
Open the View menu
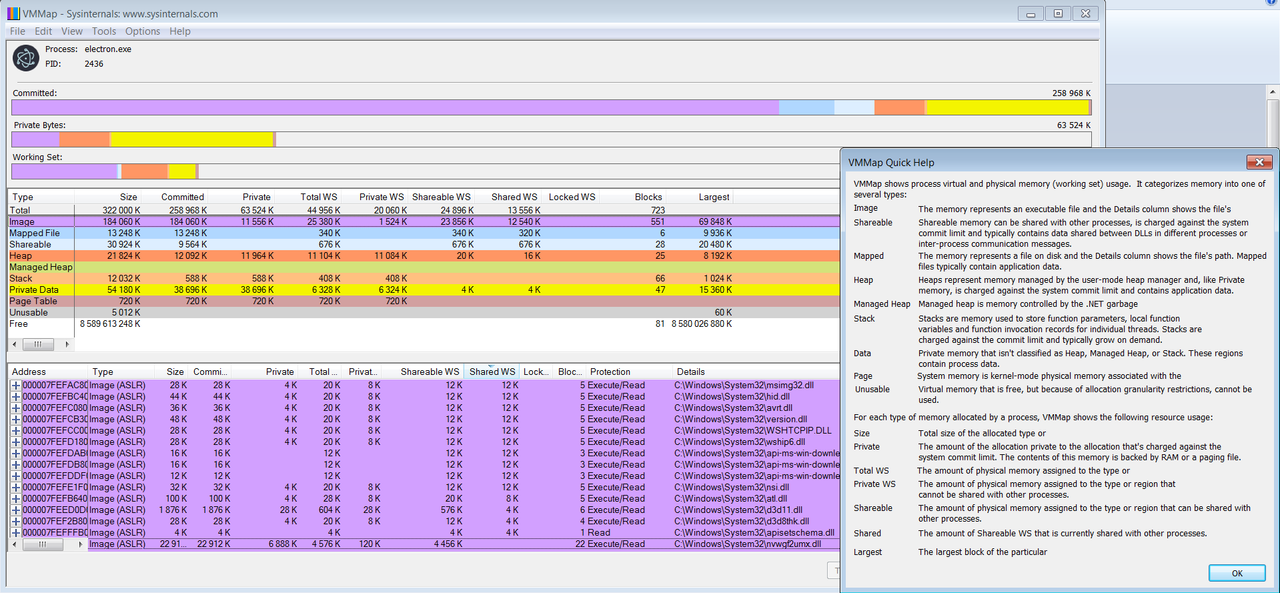point(72,31)
